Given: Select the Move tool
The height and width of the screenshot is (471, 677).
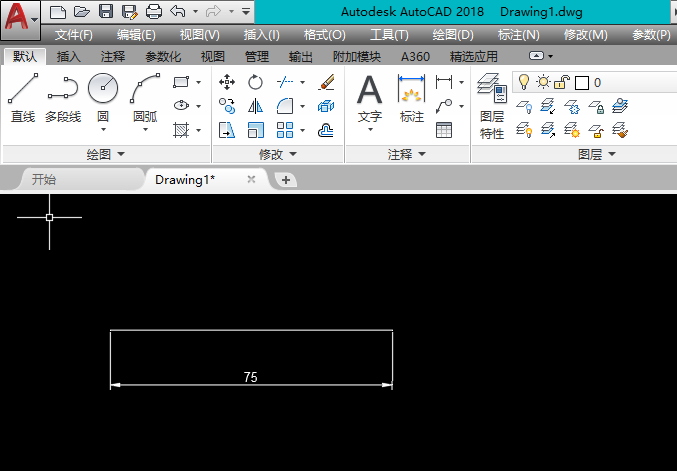Looking at the screenshot, I should [x=227, y=82].
